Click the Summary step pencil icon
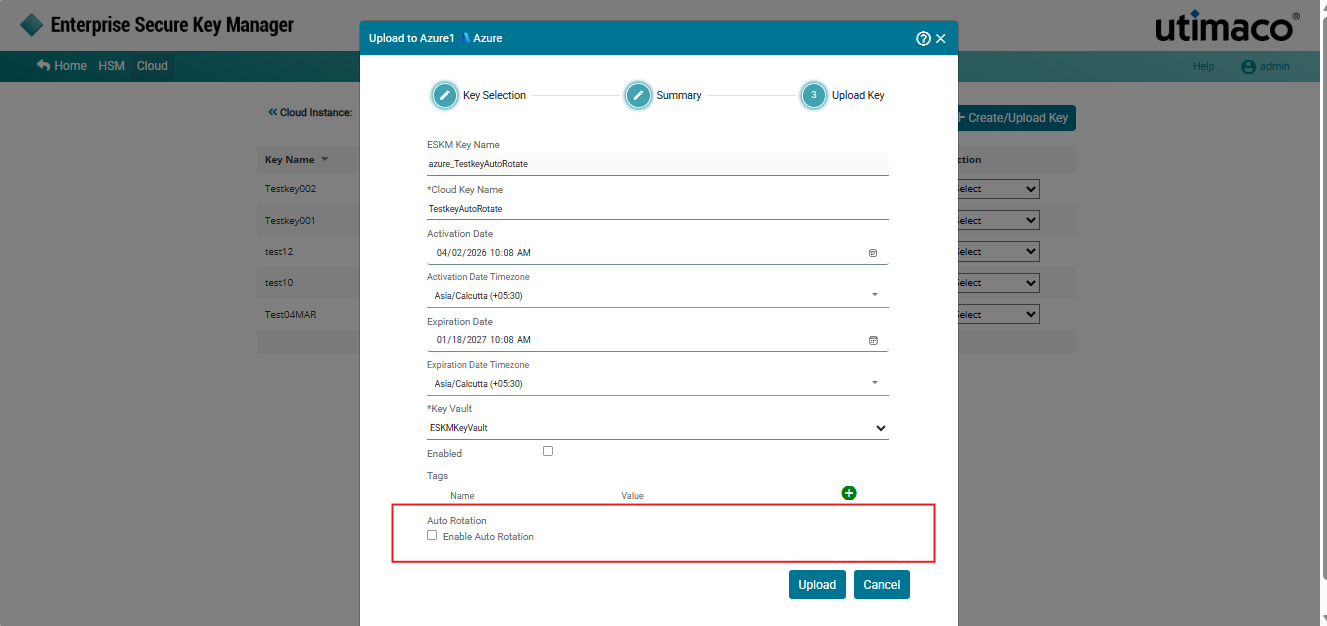1327x626 pixels. (x=638, y=95)
